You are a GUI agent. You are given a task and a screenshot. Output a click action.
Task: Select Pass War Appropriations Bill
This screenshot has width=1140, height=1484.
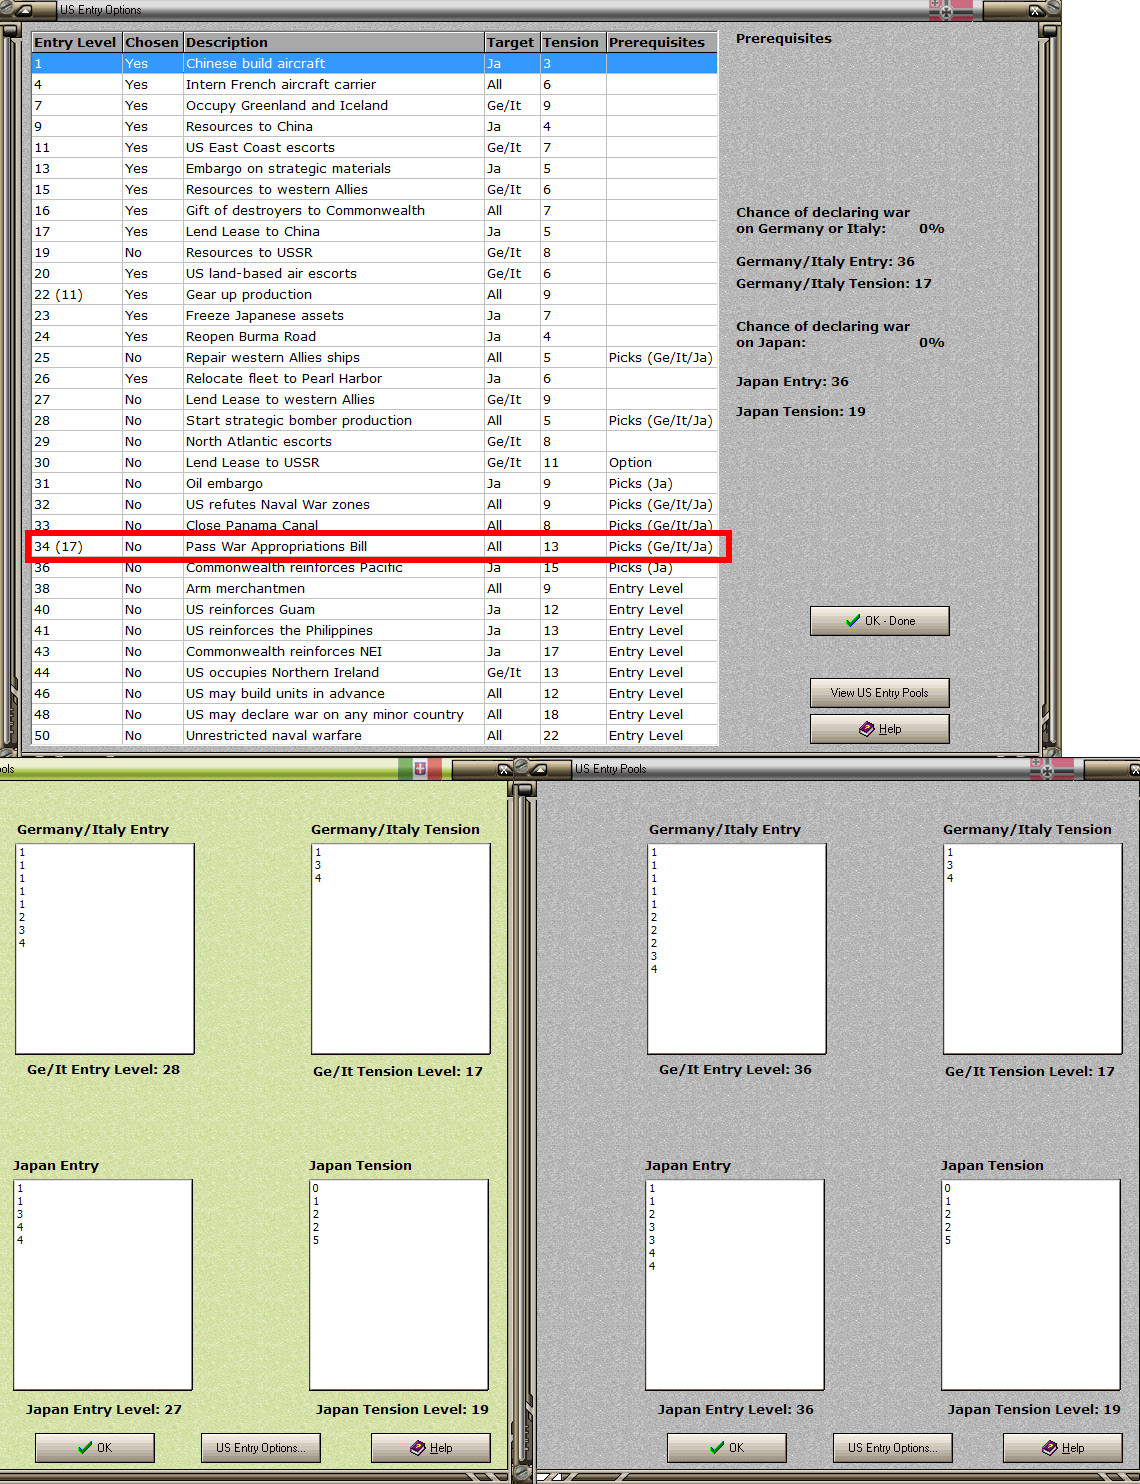tap(374, 546)
